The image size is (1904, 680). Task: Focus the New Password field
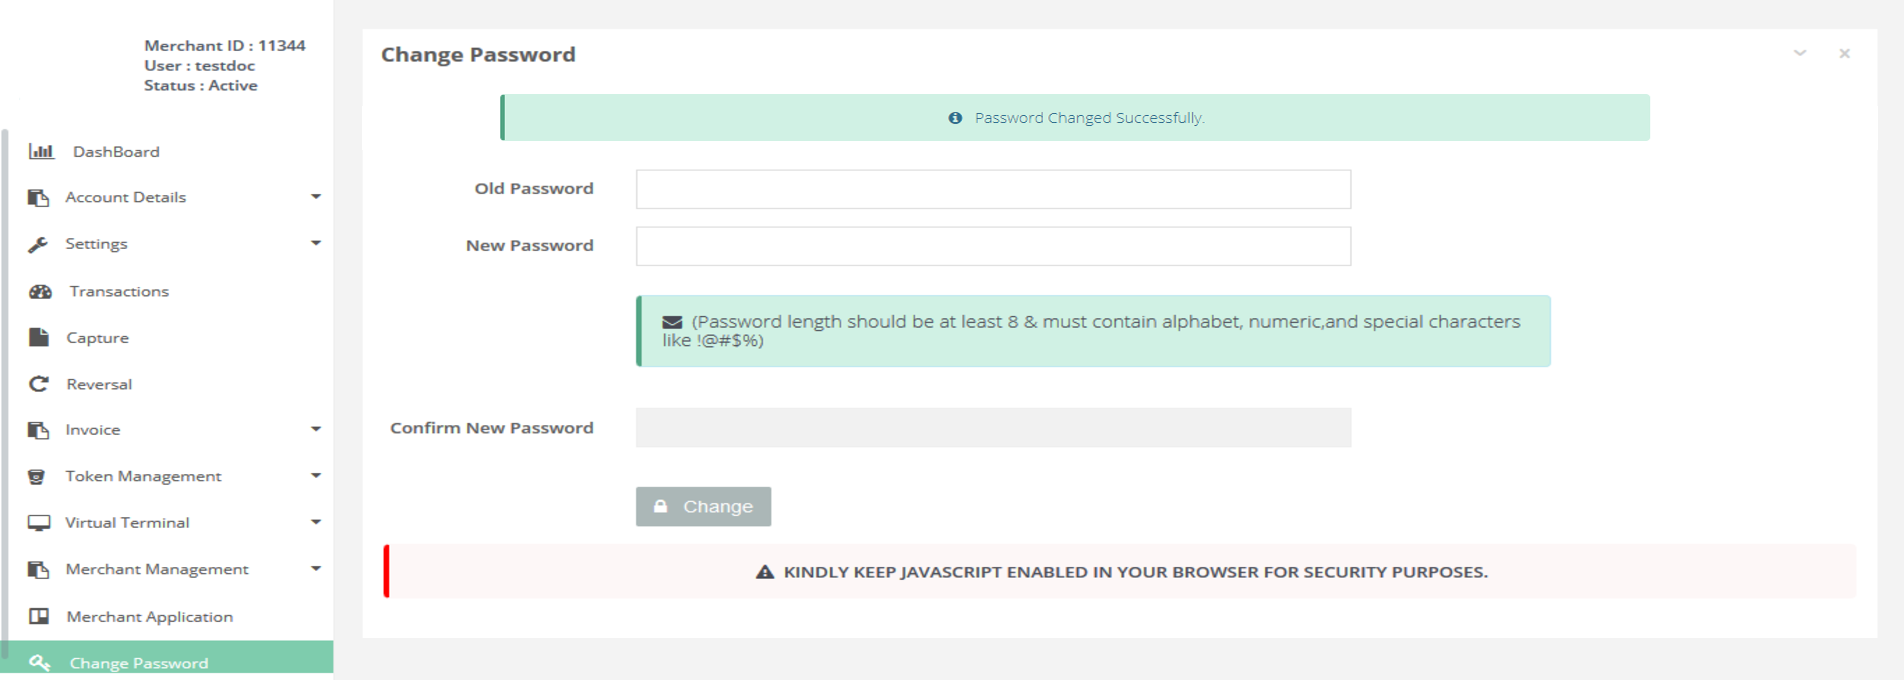coord(993,246)
